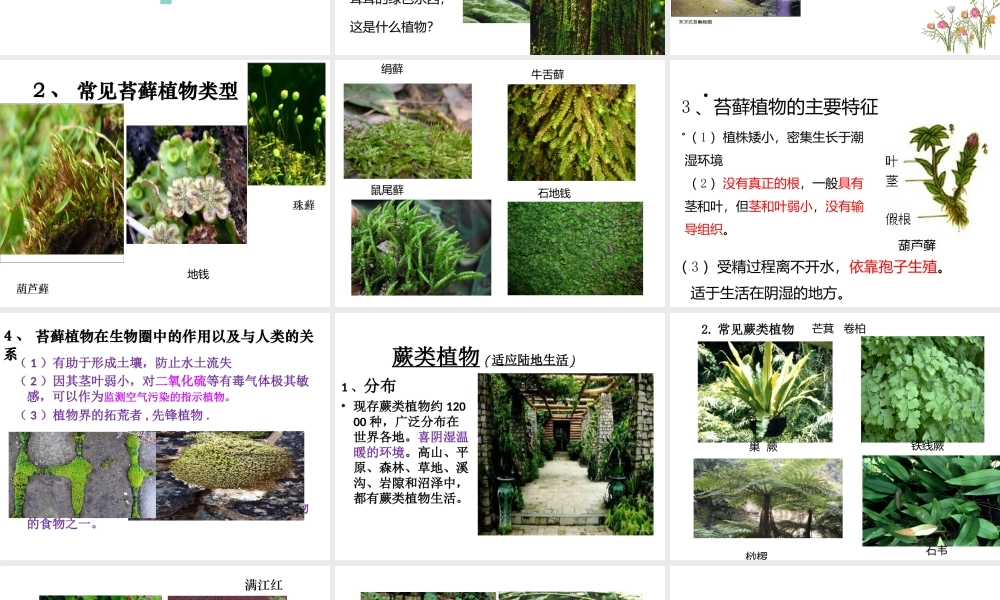This screenshot has width=1000, height=600.
Task: Click the 石地钱 picture
Action: (x=575, y=248)
